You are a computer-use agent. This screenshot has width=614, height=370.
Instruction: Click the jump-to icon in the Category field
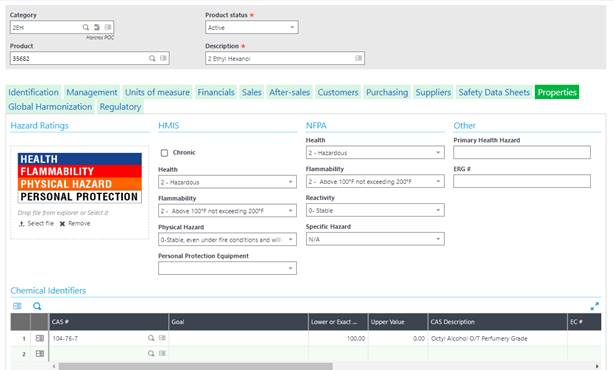[x=96, y=27]
